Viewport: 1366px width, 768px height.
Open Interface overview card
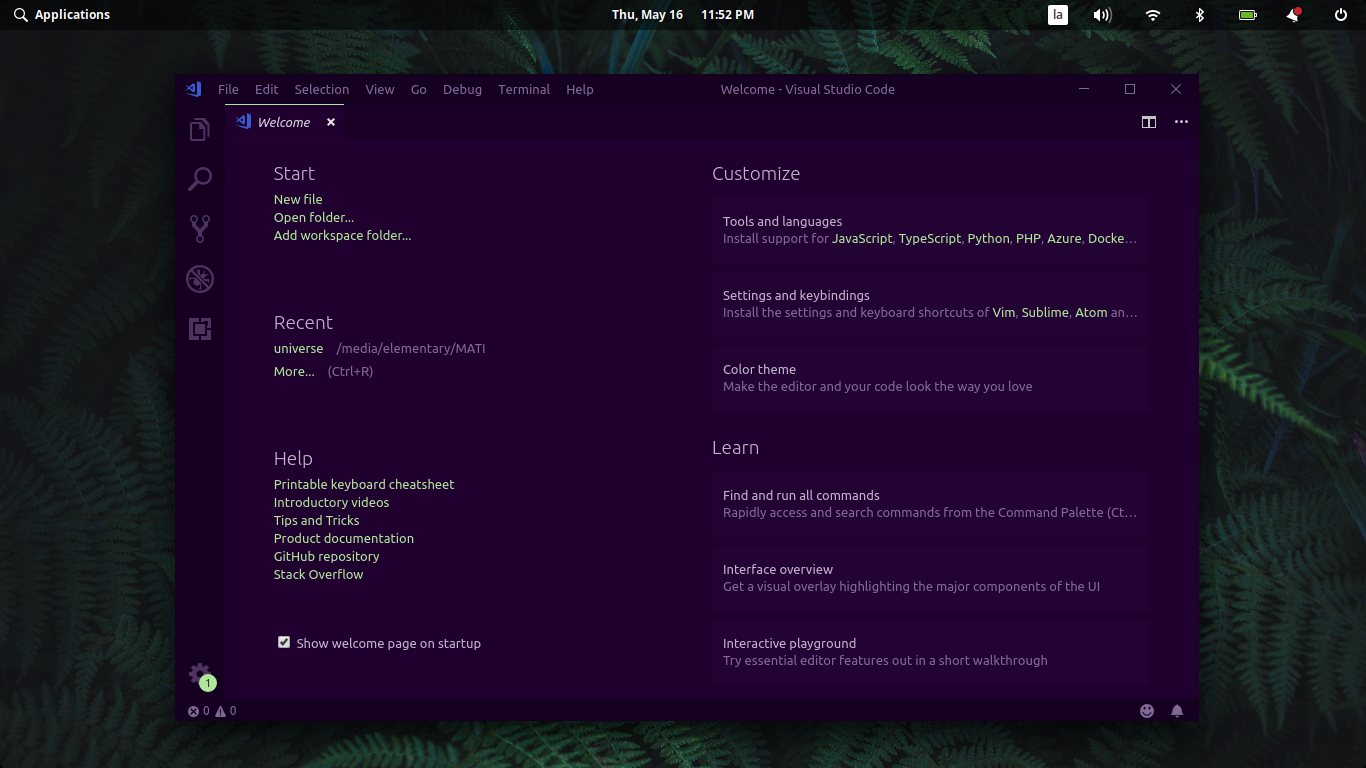931,578
